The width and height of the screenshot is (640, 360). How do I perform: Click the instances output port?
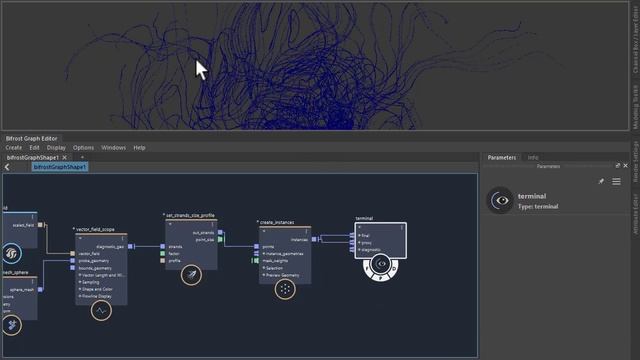[314, 240]
